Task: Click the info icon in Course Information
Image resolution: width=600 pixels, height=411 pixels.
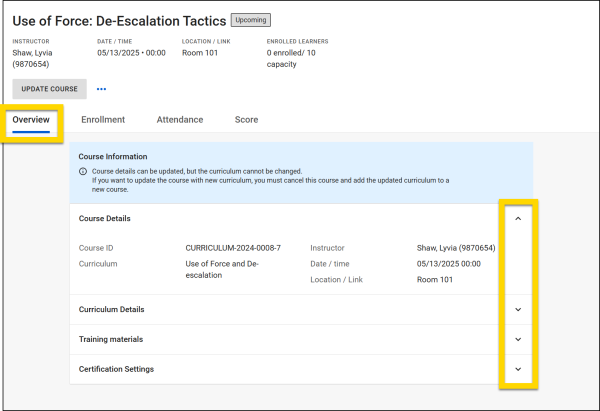Action: [83, 171]
